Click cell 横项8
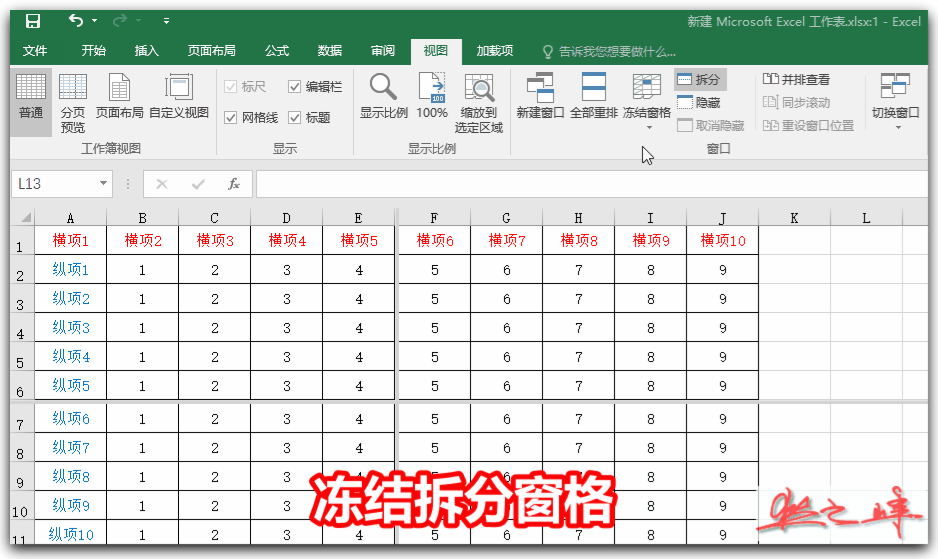The width and height of the screenshot is (938, 559). click(578, 241)
